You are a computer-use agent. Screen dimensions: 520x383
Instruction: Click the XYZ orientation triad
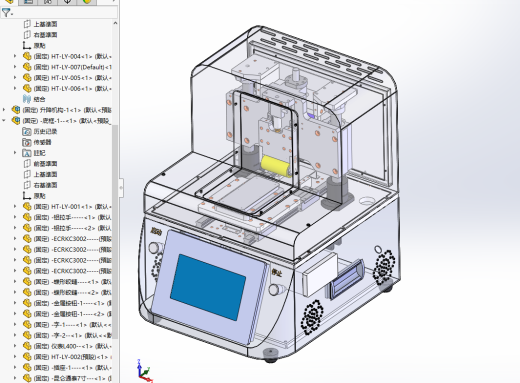click(x=144, y=371)
